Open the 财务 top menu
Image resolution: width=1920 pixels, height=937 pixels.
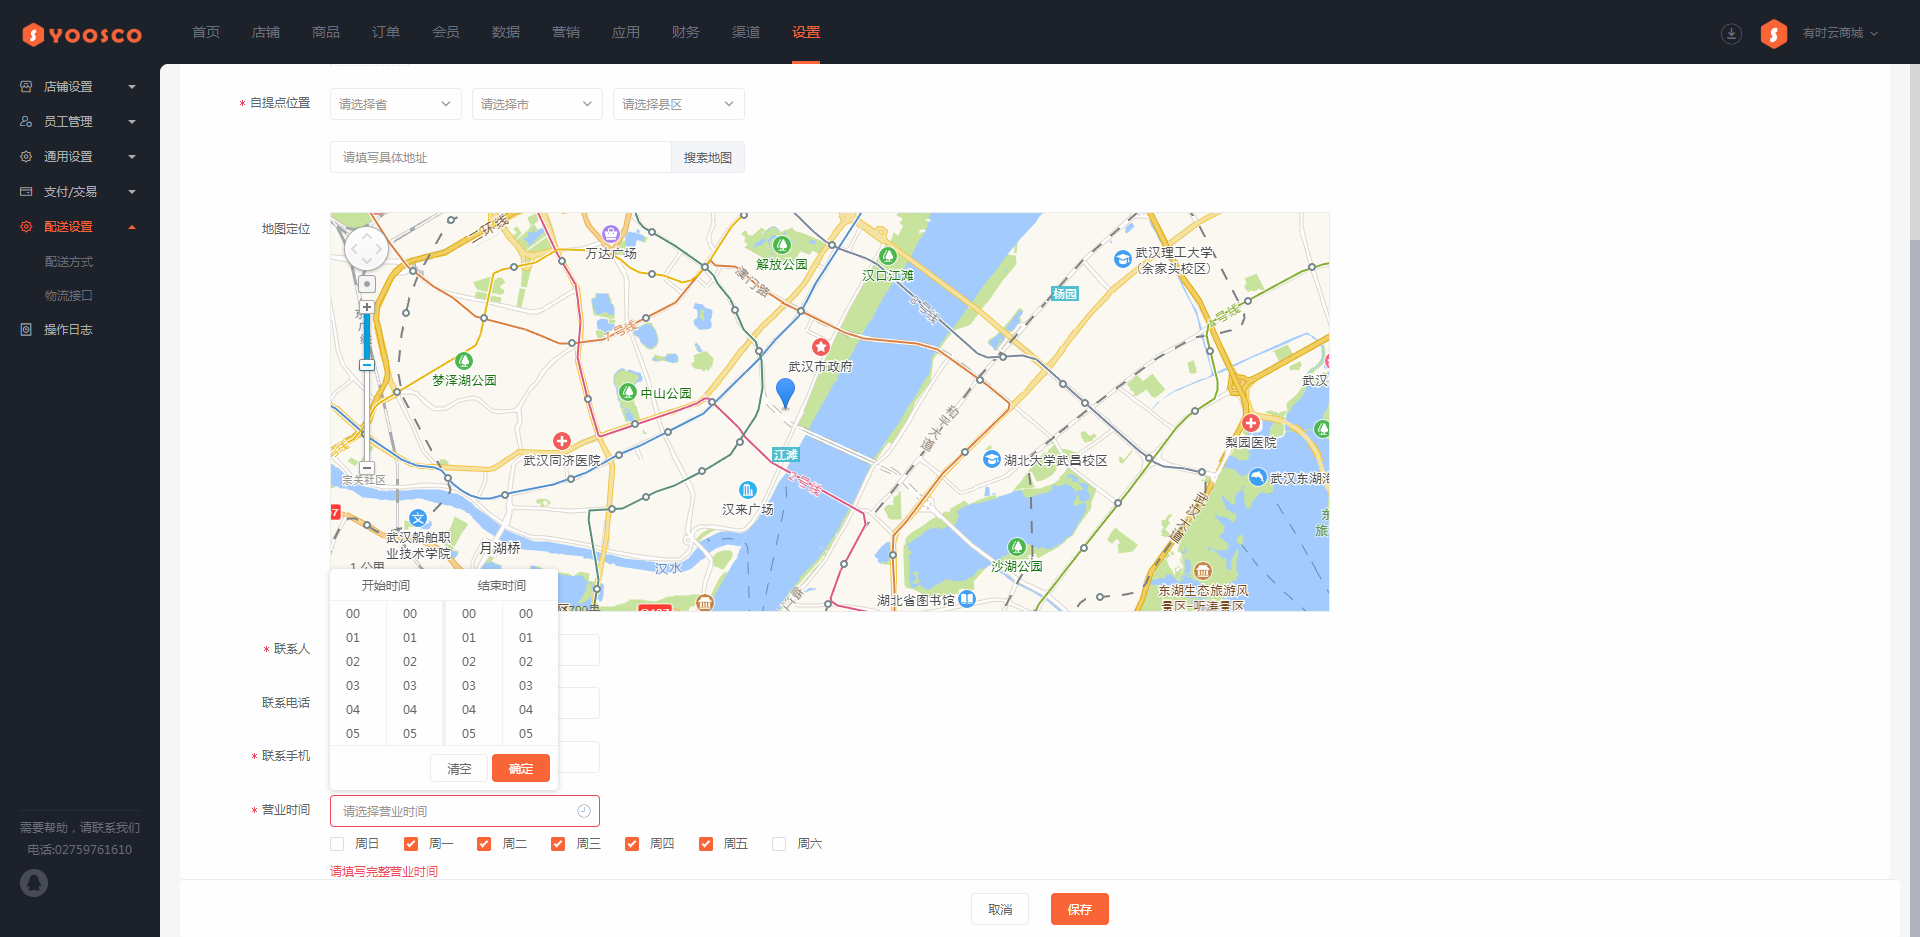pyautogui.click(x=686, y=32)
